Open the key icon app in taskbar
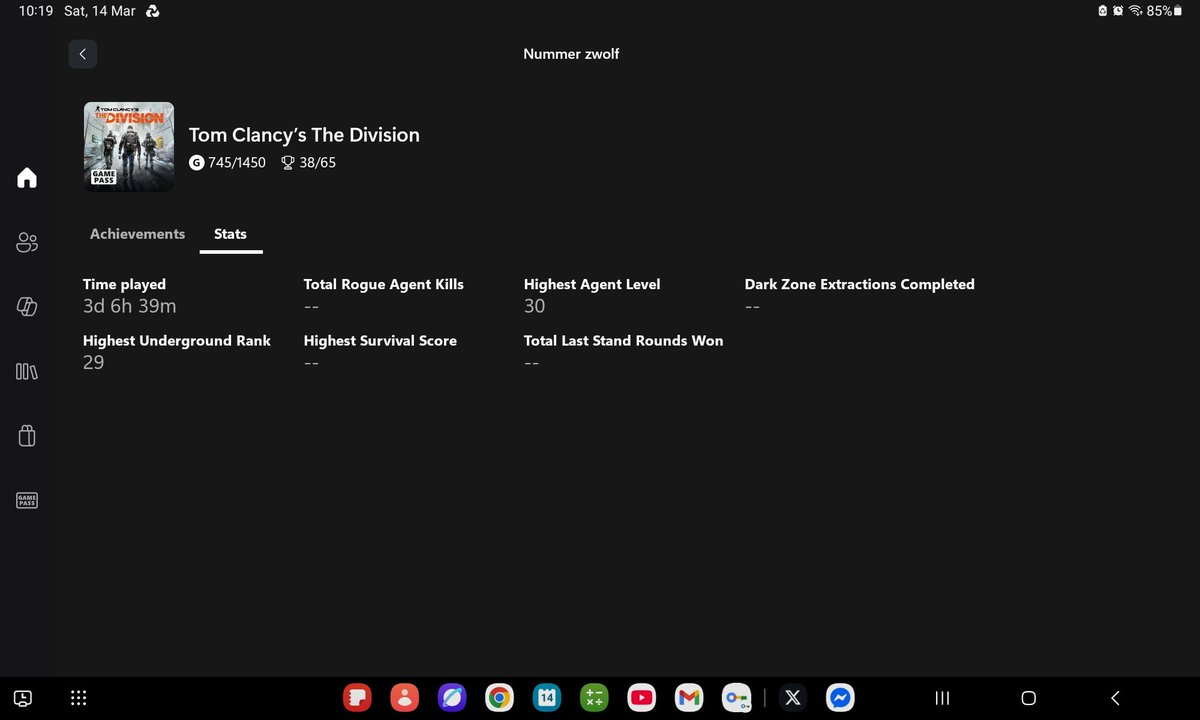The width and height of the screenshot is (1200, 720). (x=736, y=698)
